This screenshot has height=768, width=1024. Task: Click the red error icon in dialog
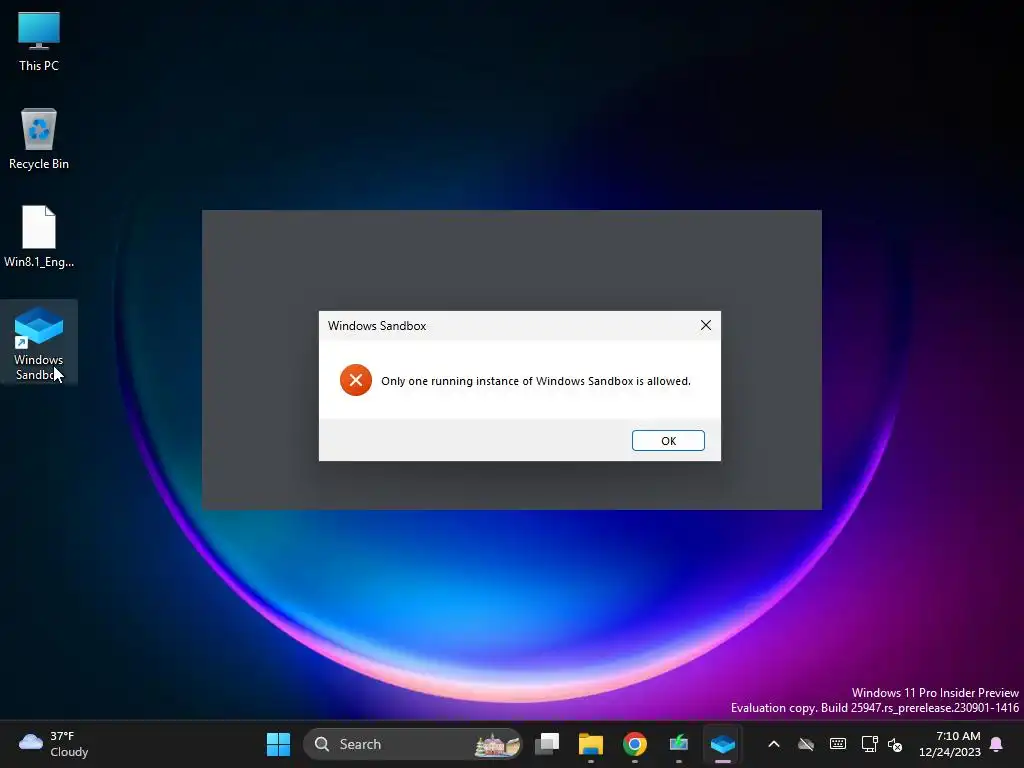(356, 380)
